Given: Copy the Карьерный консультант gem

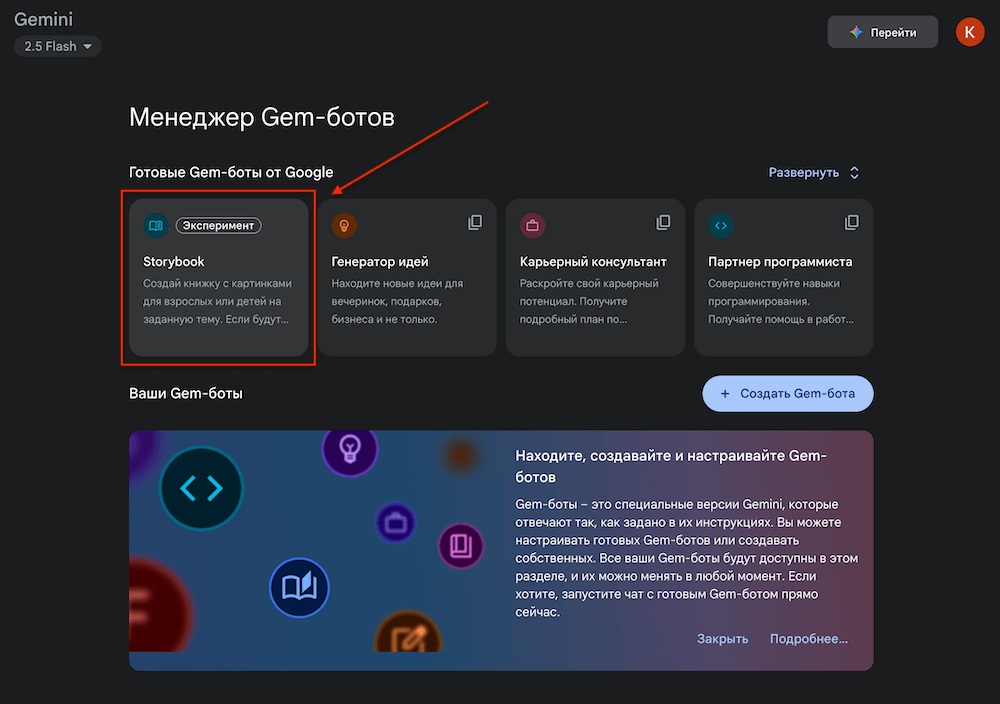Looking at the screenshot, I should pos(663,222).
